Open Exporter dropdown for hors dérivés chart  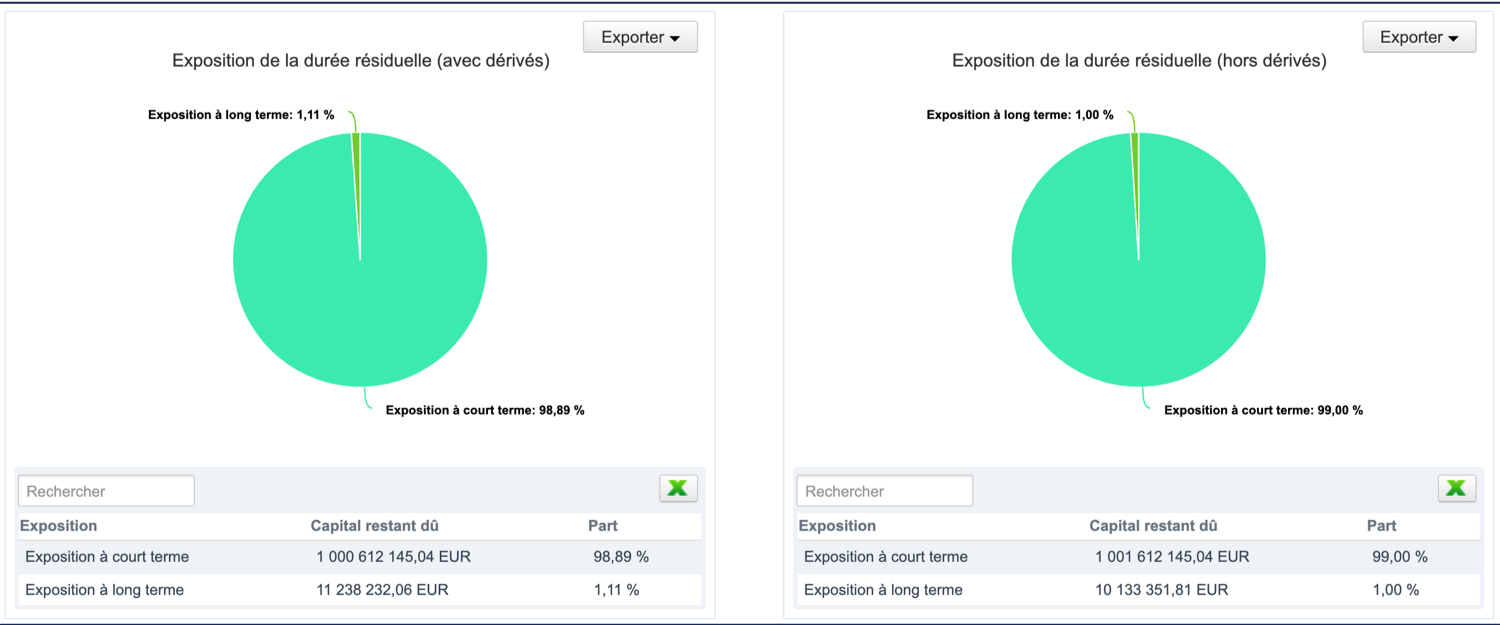click(1419, 38)
